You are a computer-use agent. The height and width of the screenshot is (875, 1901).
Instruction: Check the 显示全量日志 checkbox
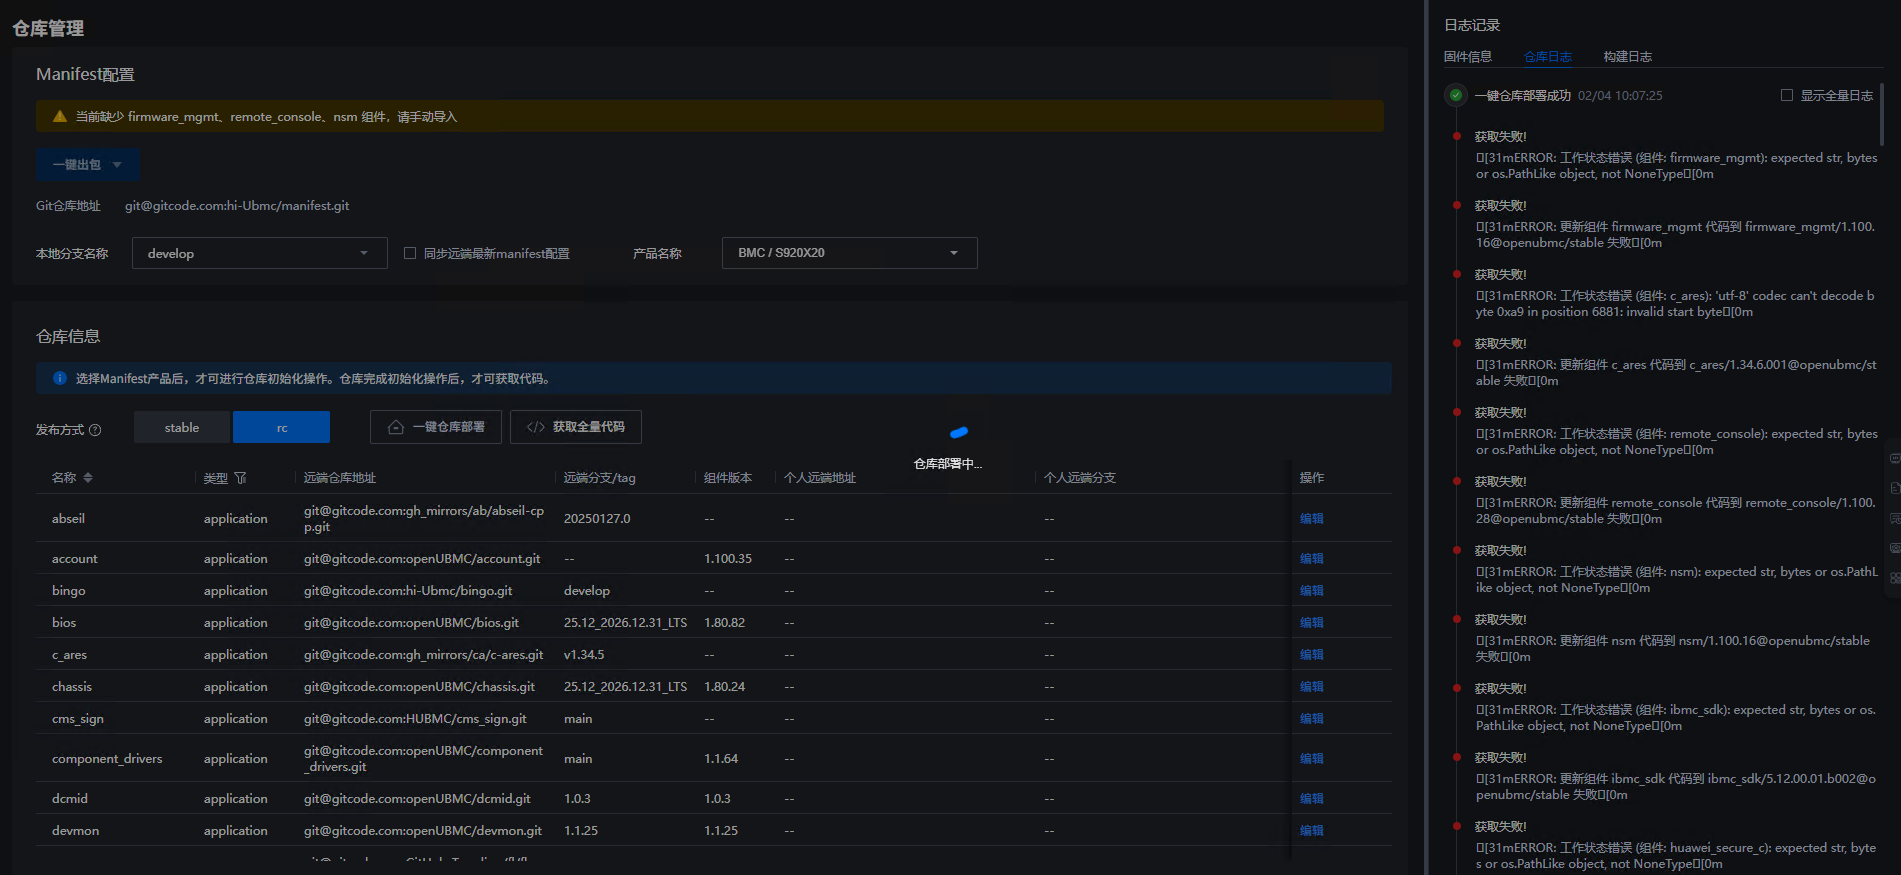(x=1786, y=96)
